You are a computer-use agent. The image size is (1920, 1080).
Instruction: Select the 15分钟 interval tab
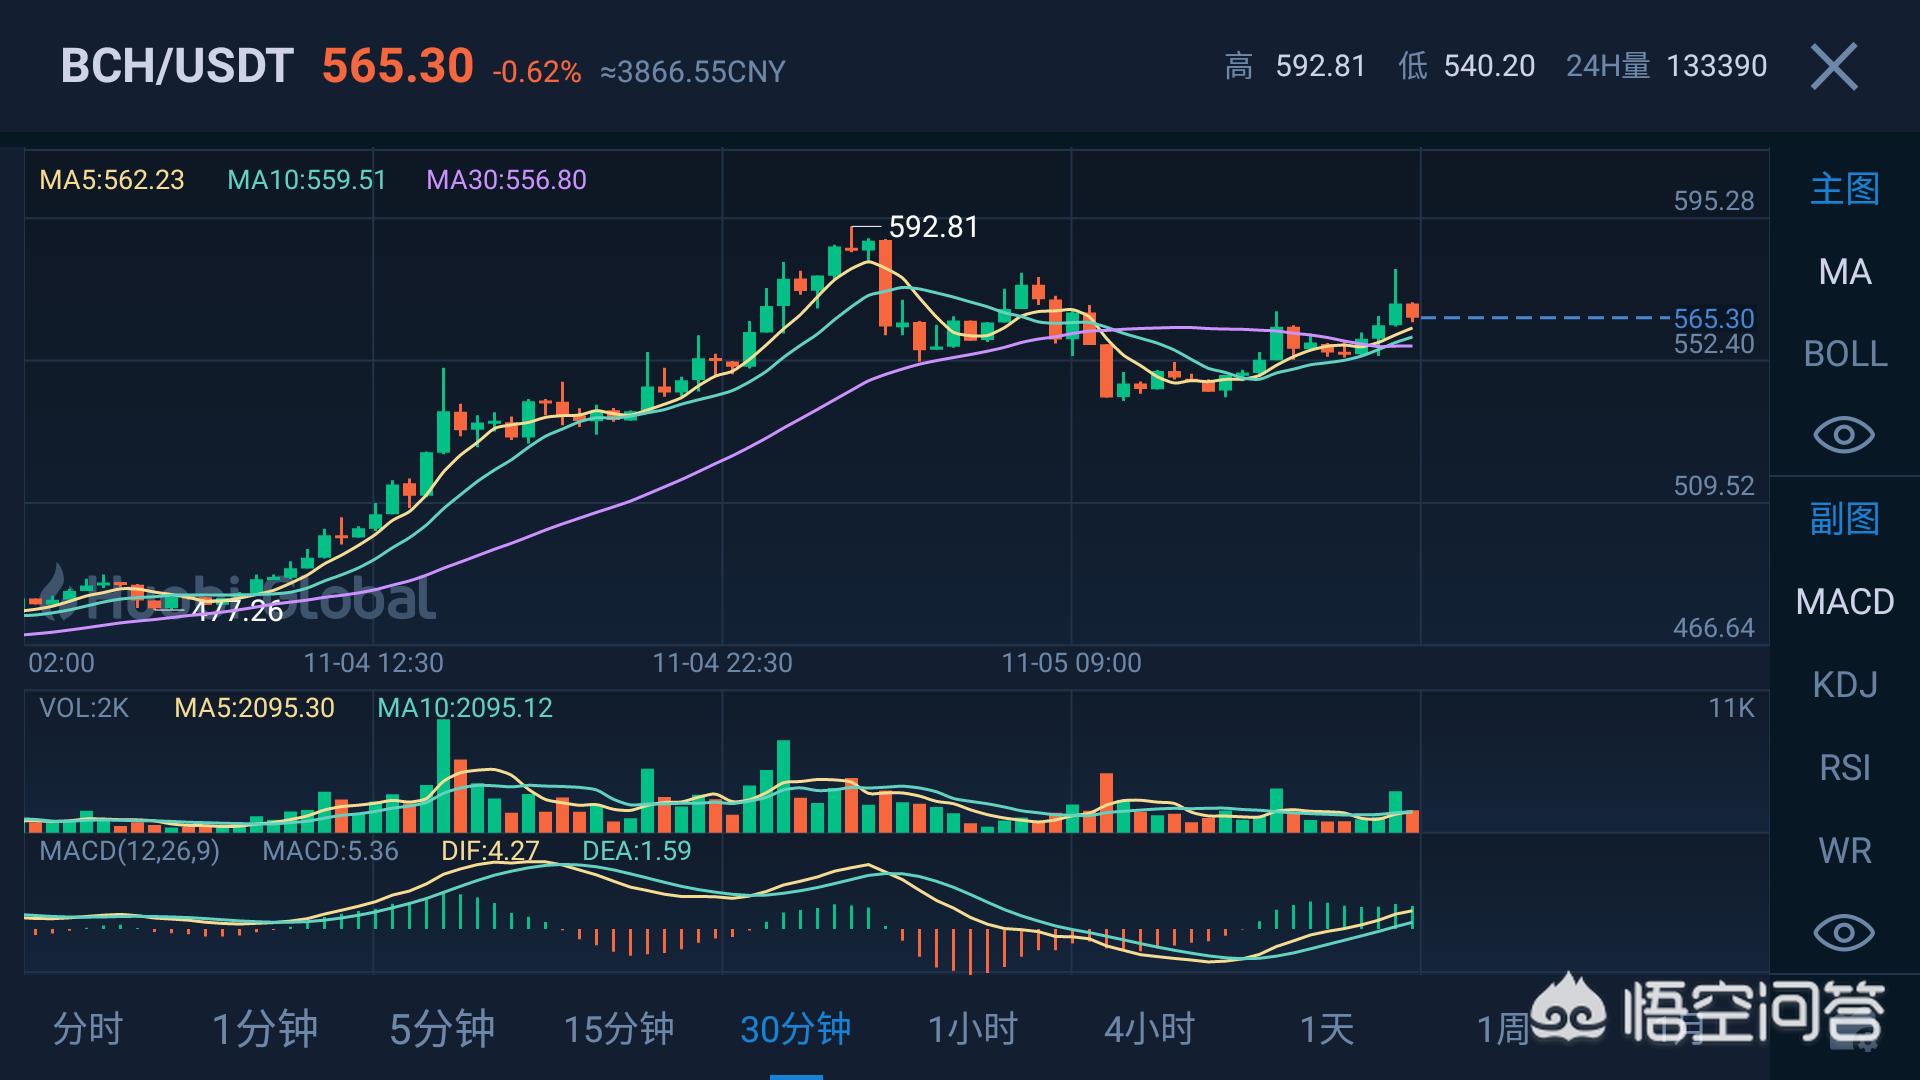click(619, 1029)
